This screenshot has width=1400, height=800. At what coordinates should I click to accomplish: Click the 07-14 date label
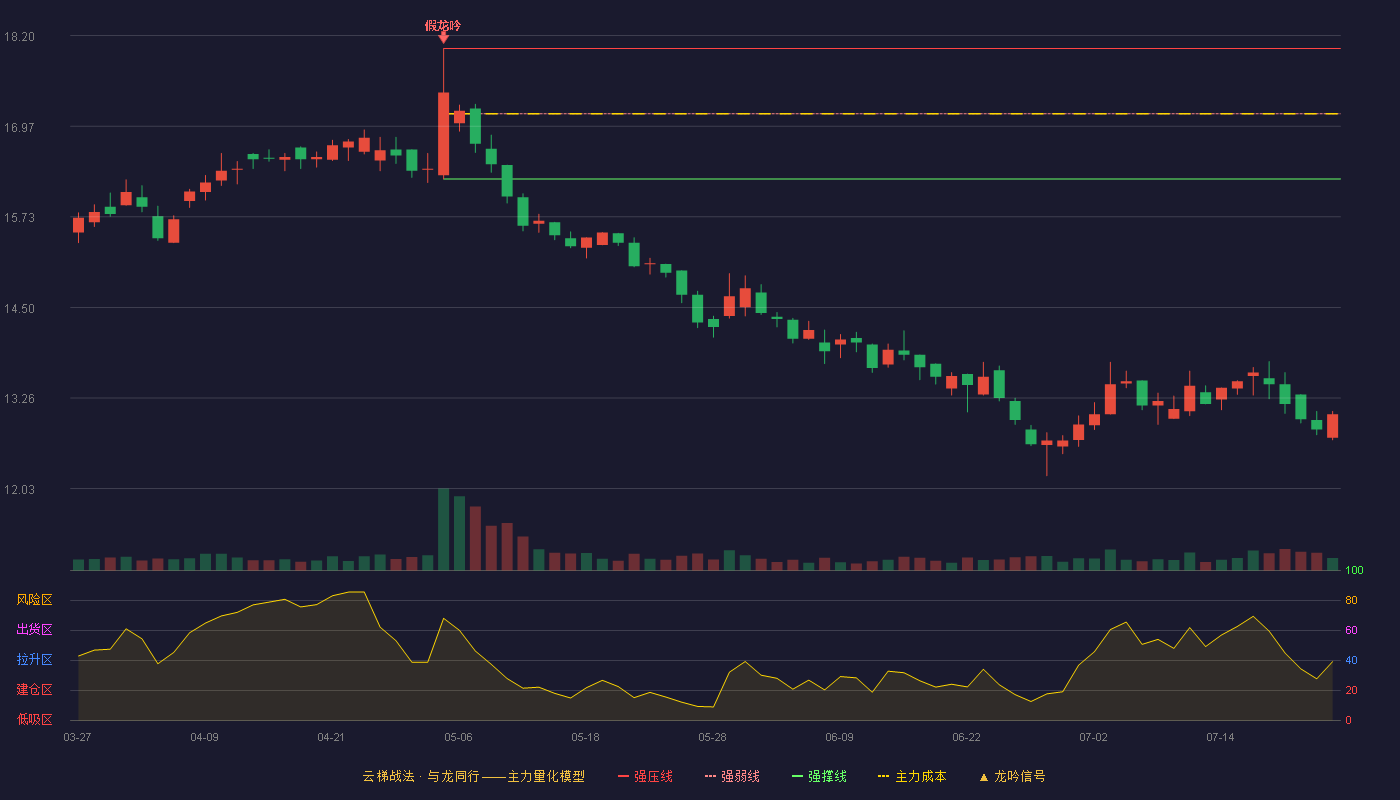pyautogui.click(x=1220, y=737)
